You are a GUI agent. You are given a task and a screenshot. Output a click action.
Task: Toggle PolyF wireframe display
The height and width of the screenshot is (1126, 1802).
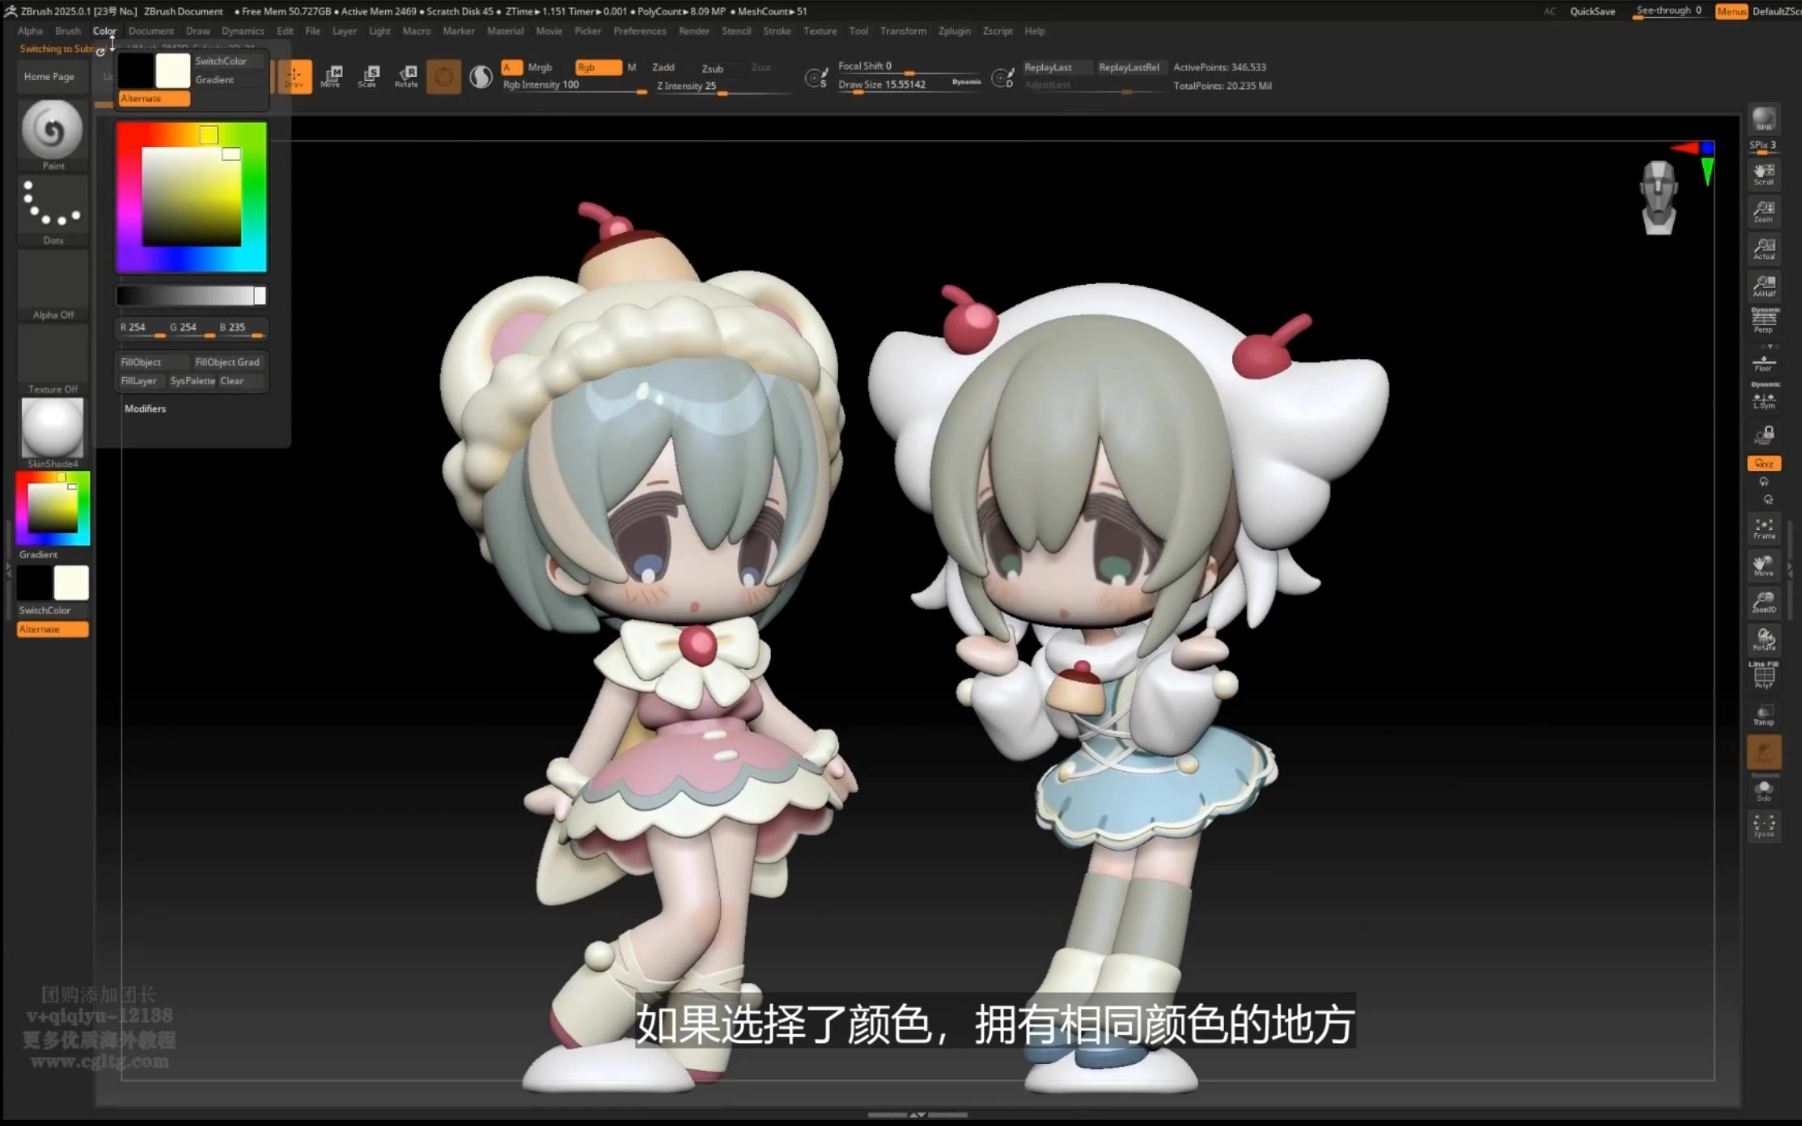point(1764,676)
